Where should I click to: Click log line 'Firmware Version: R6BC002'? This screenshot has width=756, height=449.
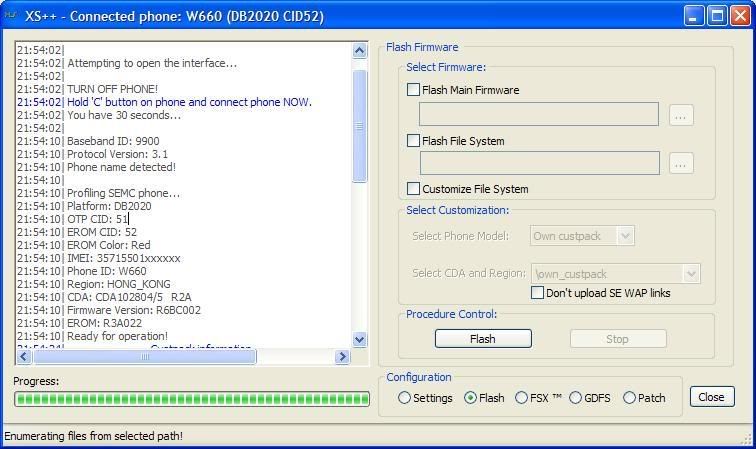pyautogui.click(x=134, y=311)
